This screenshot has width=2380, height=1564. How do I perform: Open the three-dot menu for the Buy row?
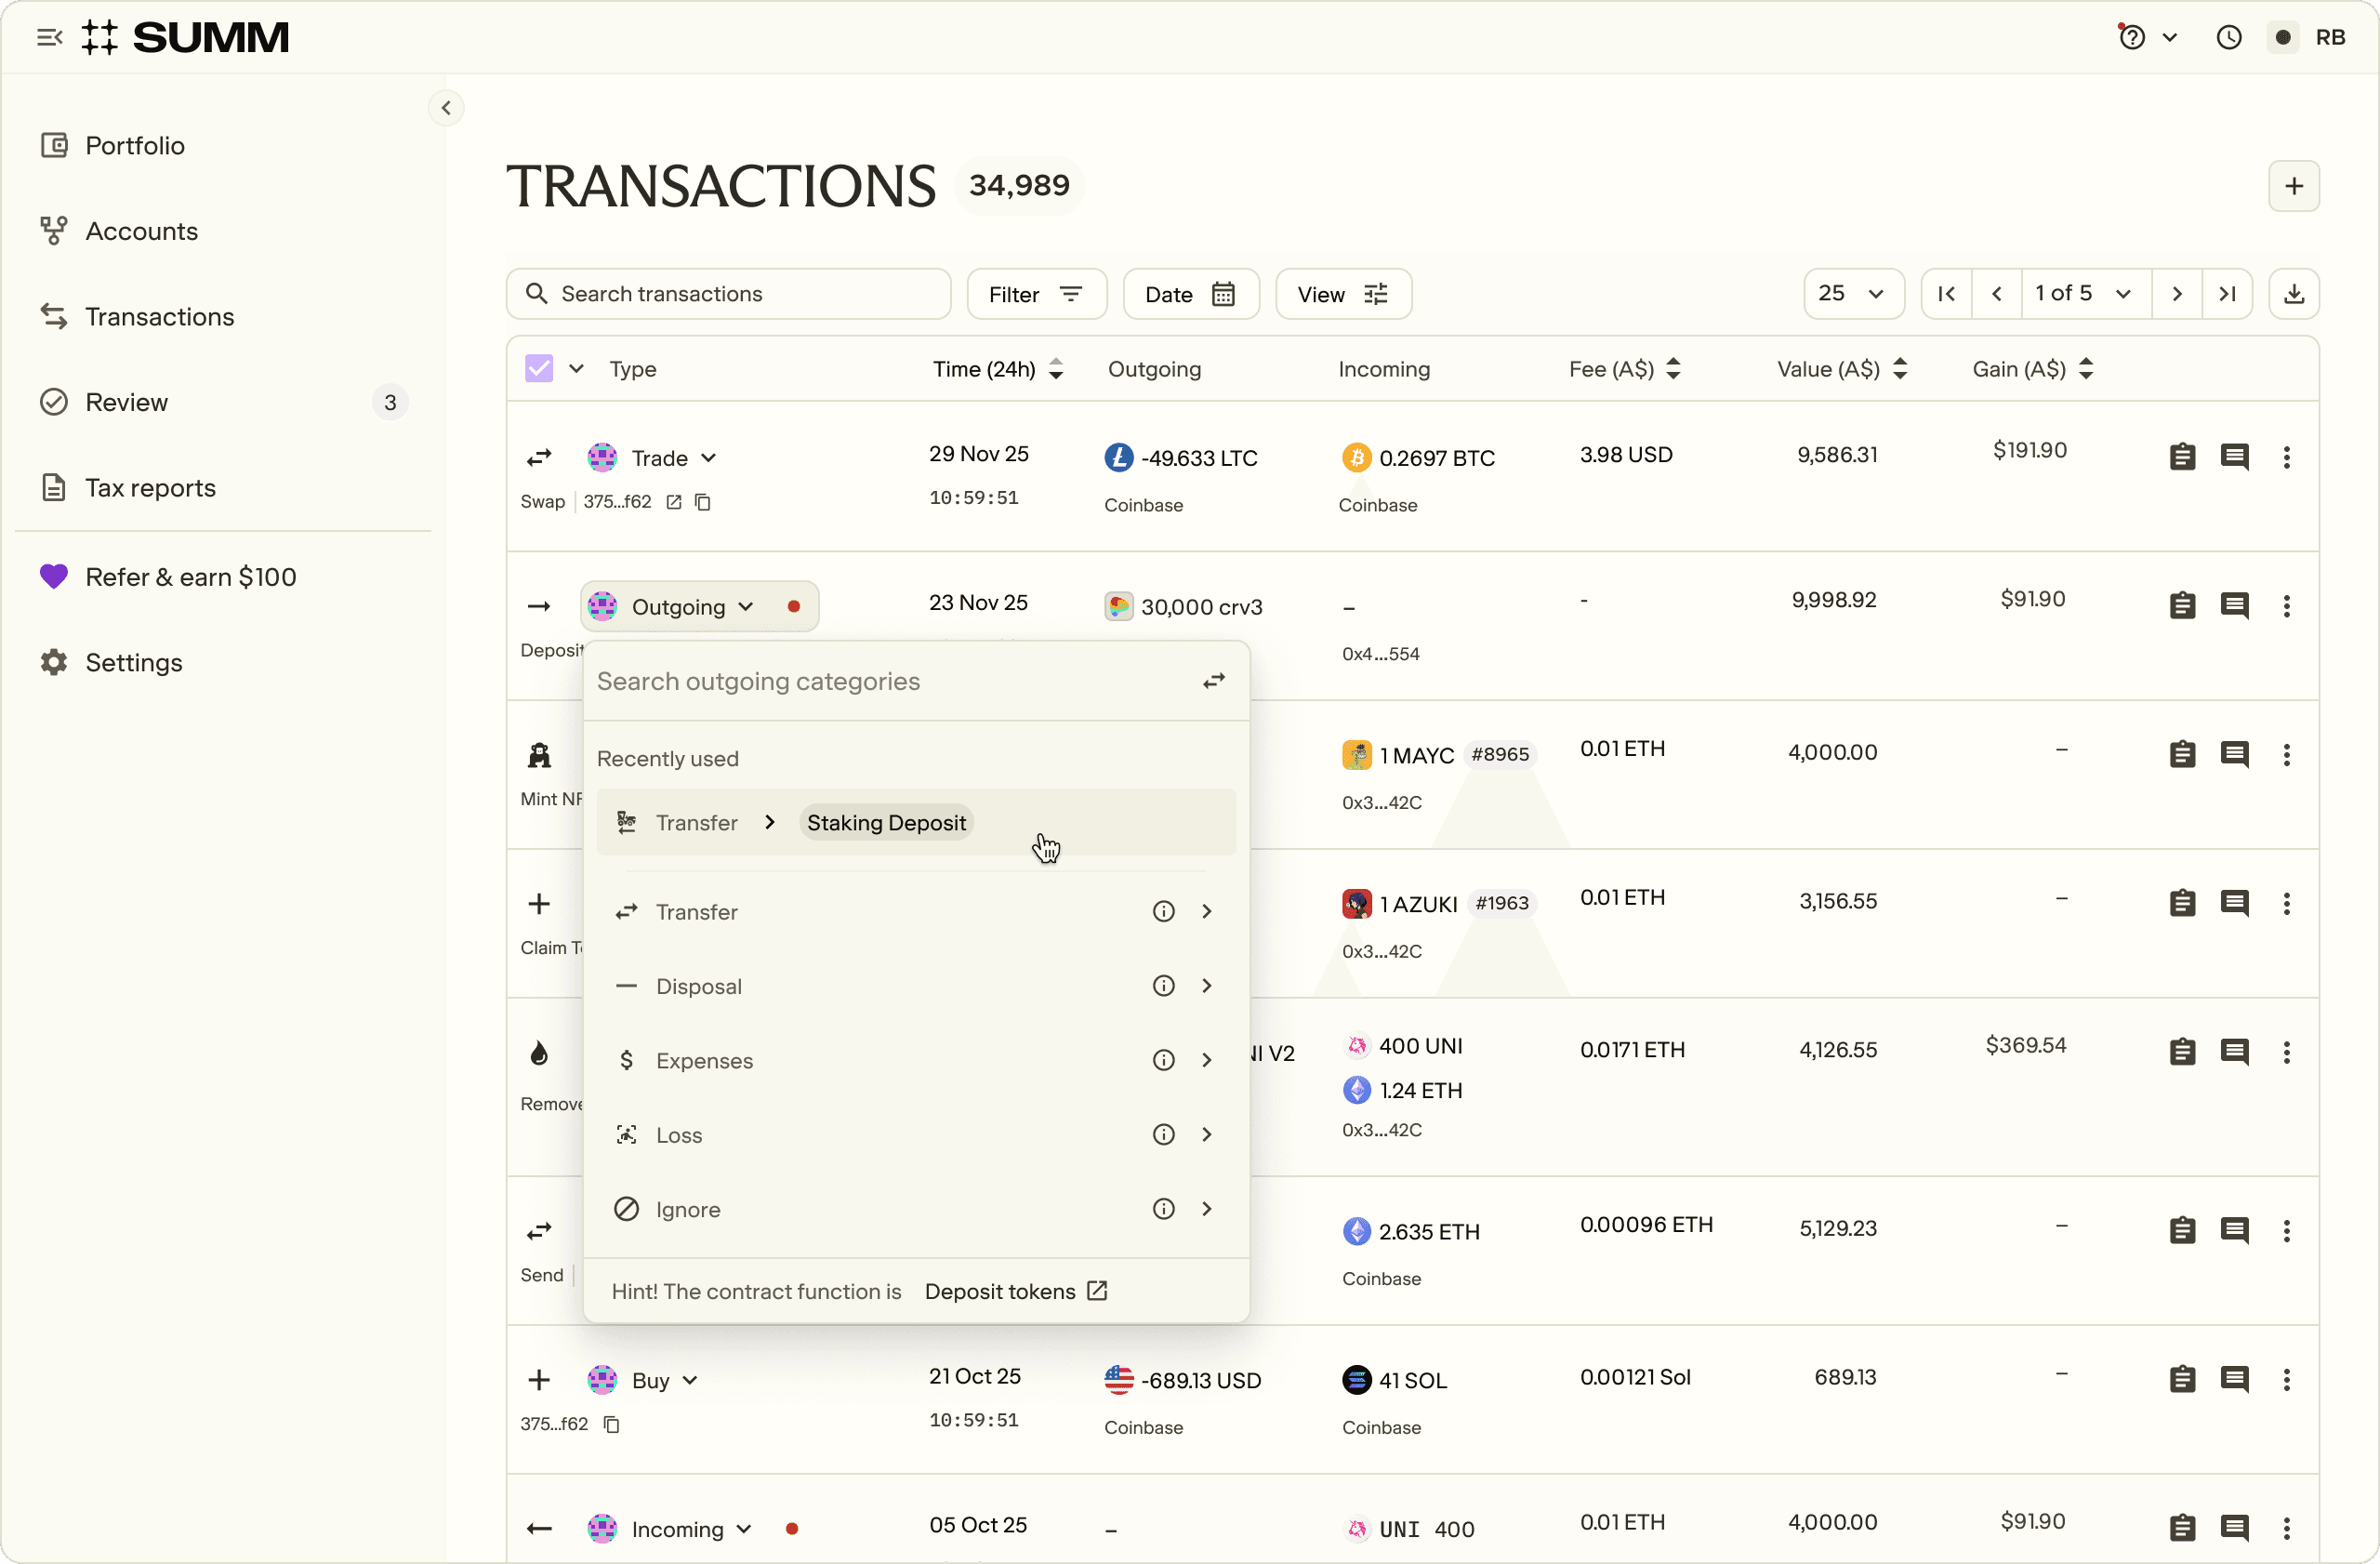[2286, 1380]
